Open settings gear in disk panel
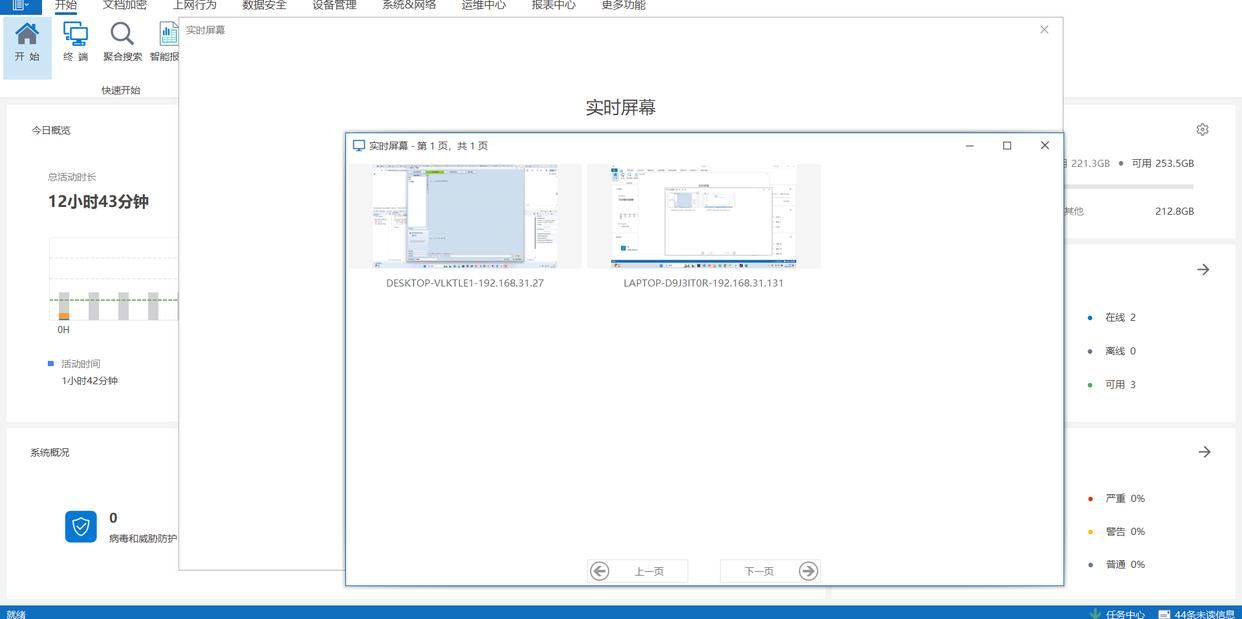 (x=1202, y=130)
